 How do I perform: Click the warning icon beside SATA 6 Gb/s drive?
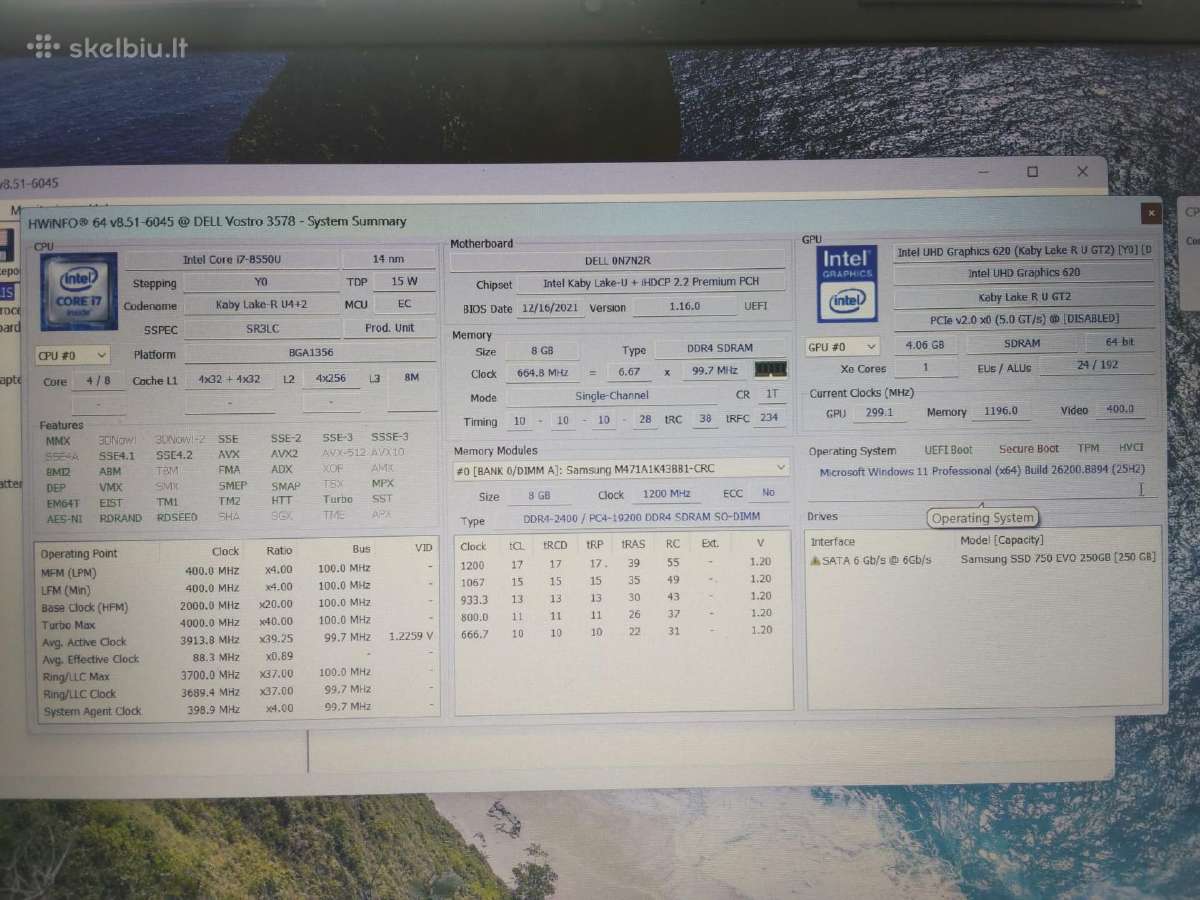click(x=815, y=560)
